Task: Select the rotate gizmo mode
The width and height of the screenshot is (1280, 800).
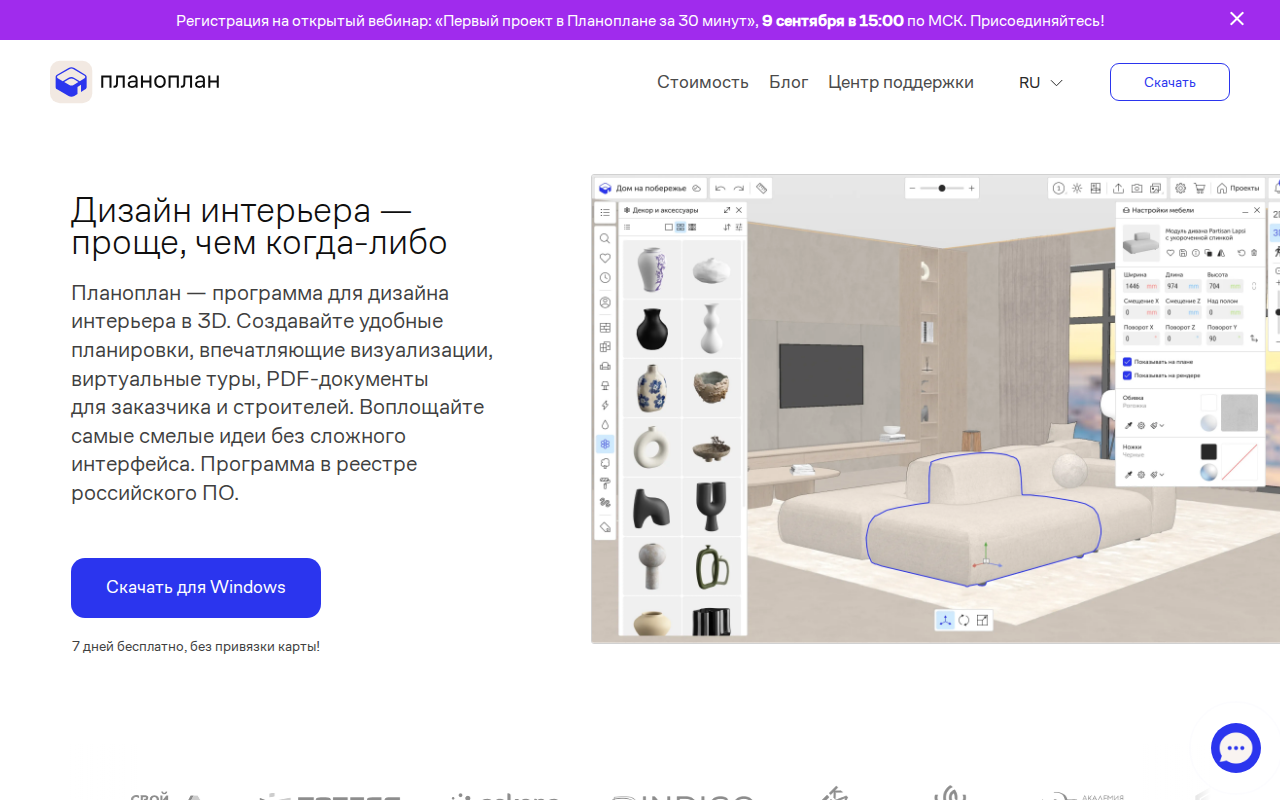Action: (964, 620)
